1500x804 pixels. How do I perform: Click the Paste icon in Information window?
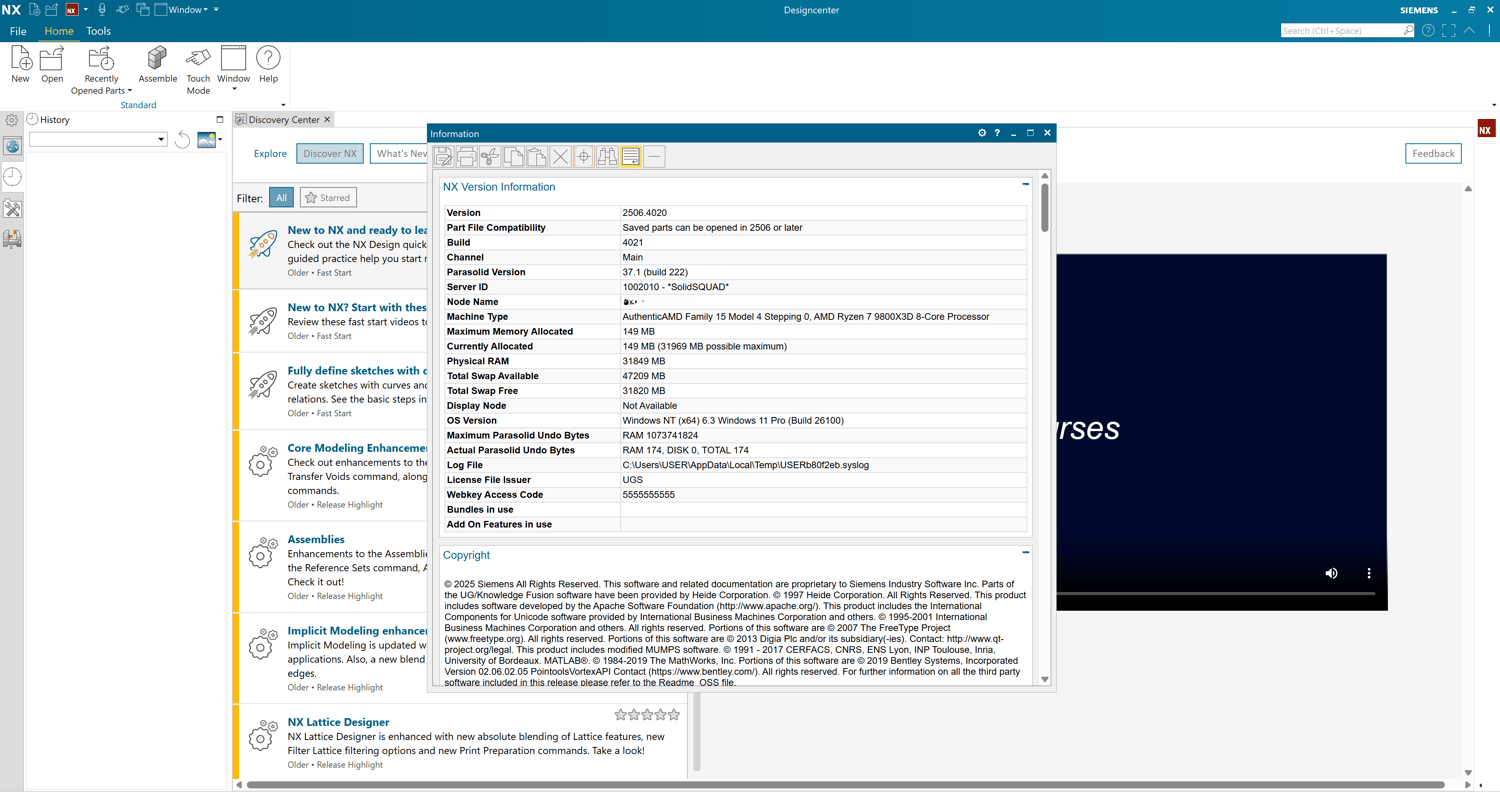[537, 157]
